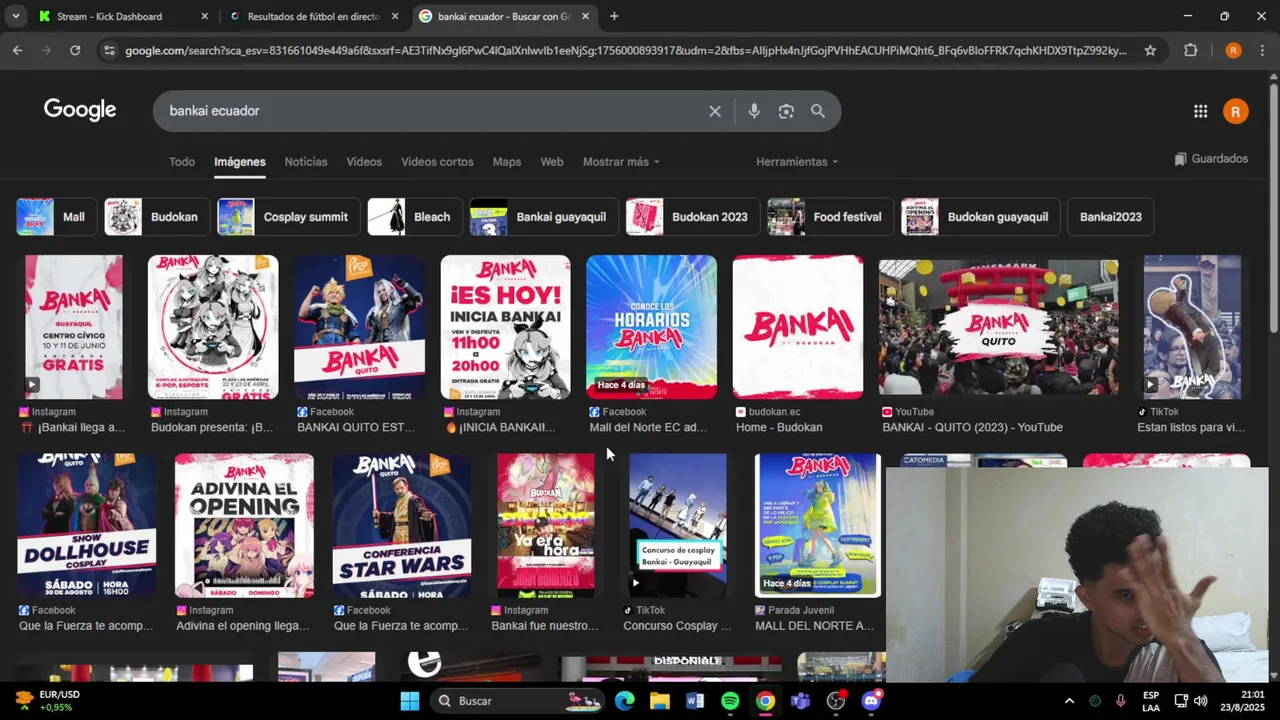
Task: Start voice search with the microphone icon
Action: pos(754,111)
